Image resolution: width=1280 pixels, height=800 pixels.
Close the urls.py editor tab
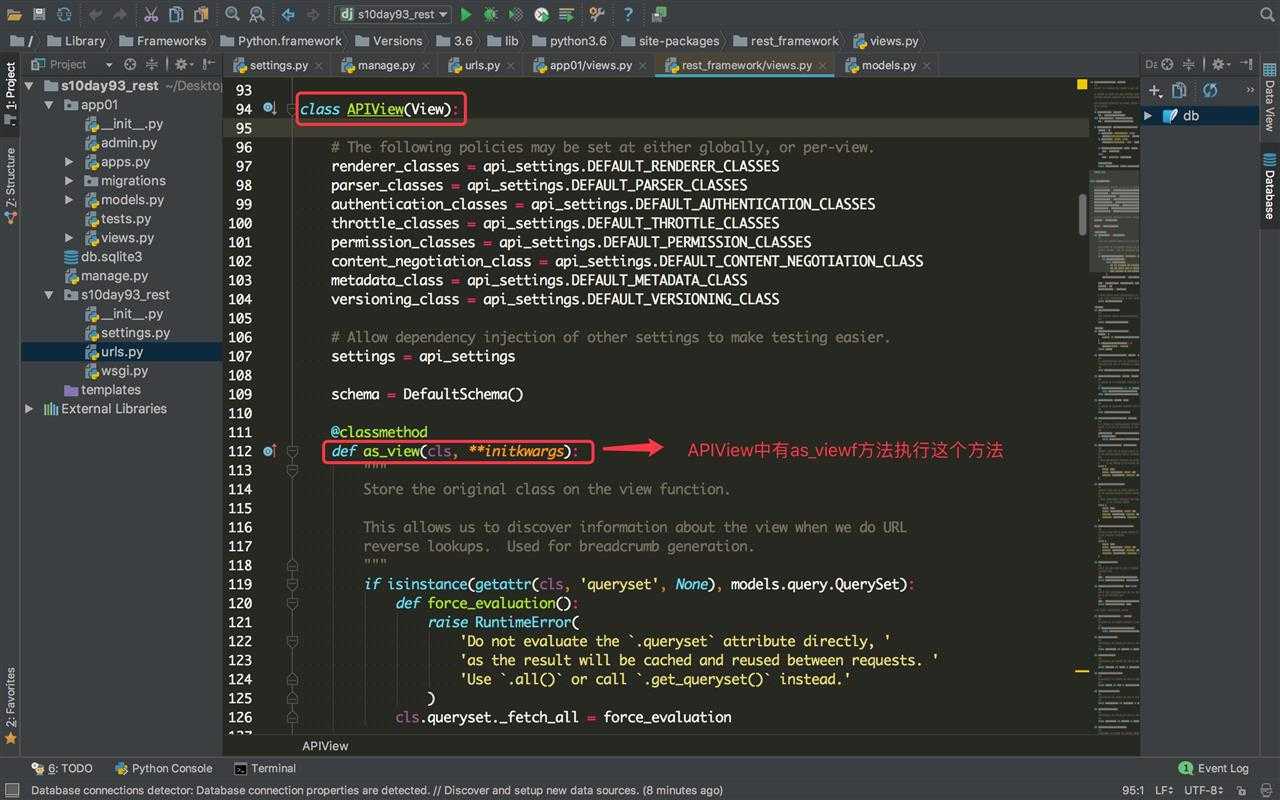(x=511, y=66)
